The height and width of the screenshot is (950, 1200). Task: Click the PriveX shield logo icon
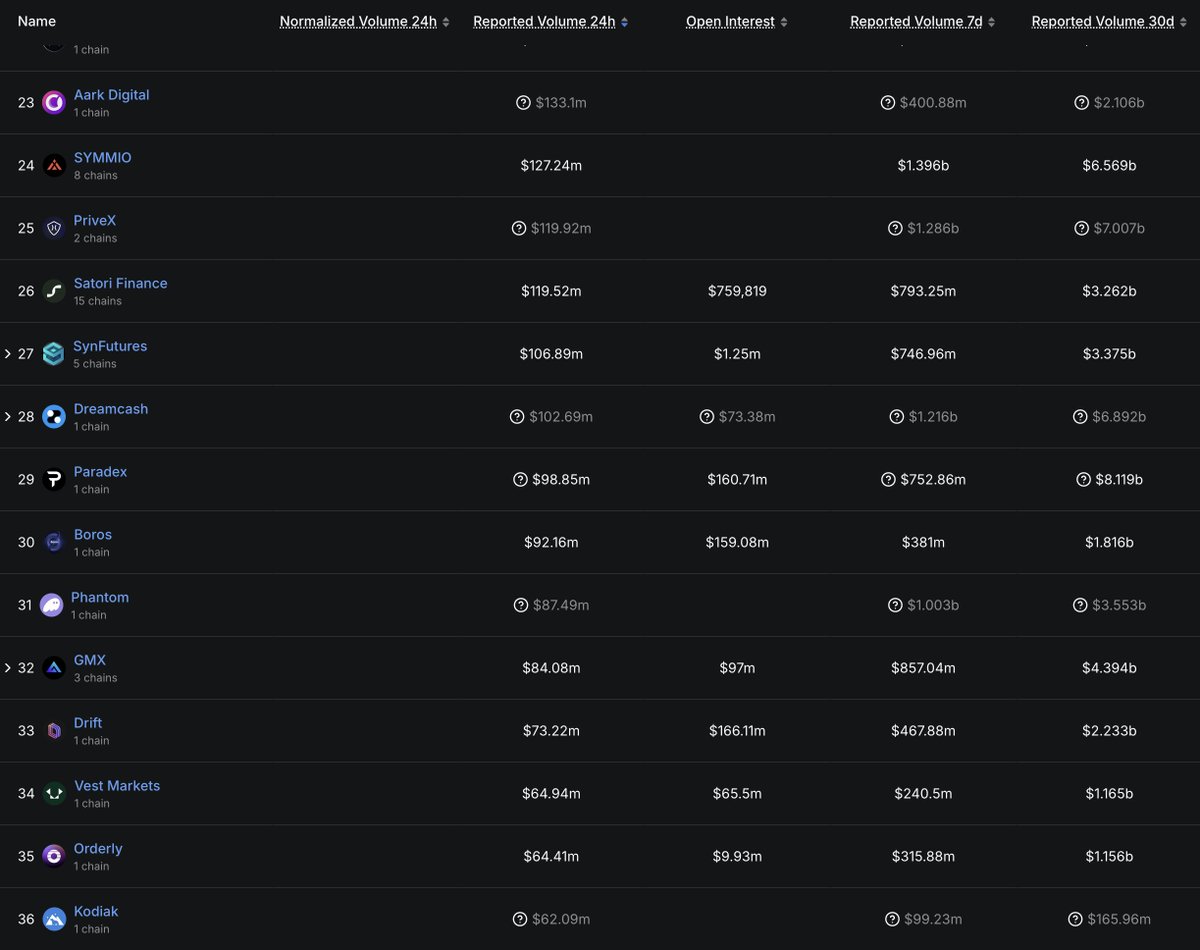pos(54,229)
